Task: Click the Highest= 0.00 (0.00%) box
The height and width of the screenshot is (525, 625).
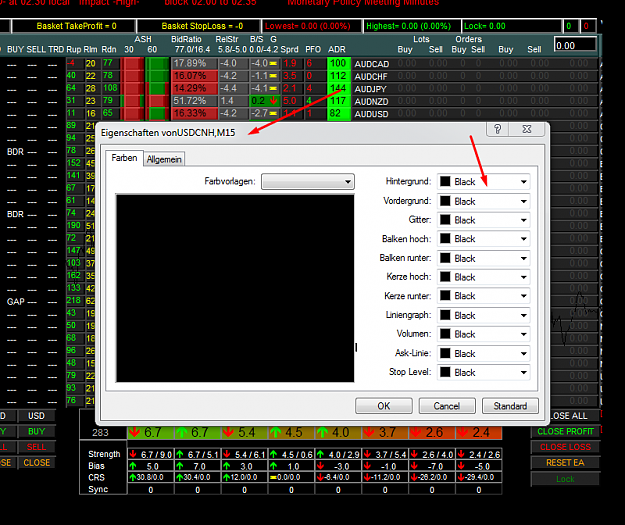Action: point(412,26)
